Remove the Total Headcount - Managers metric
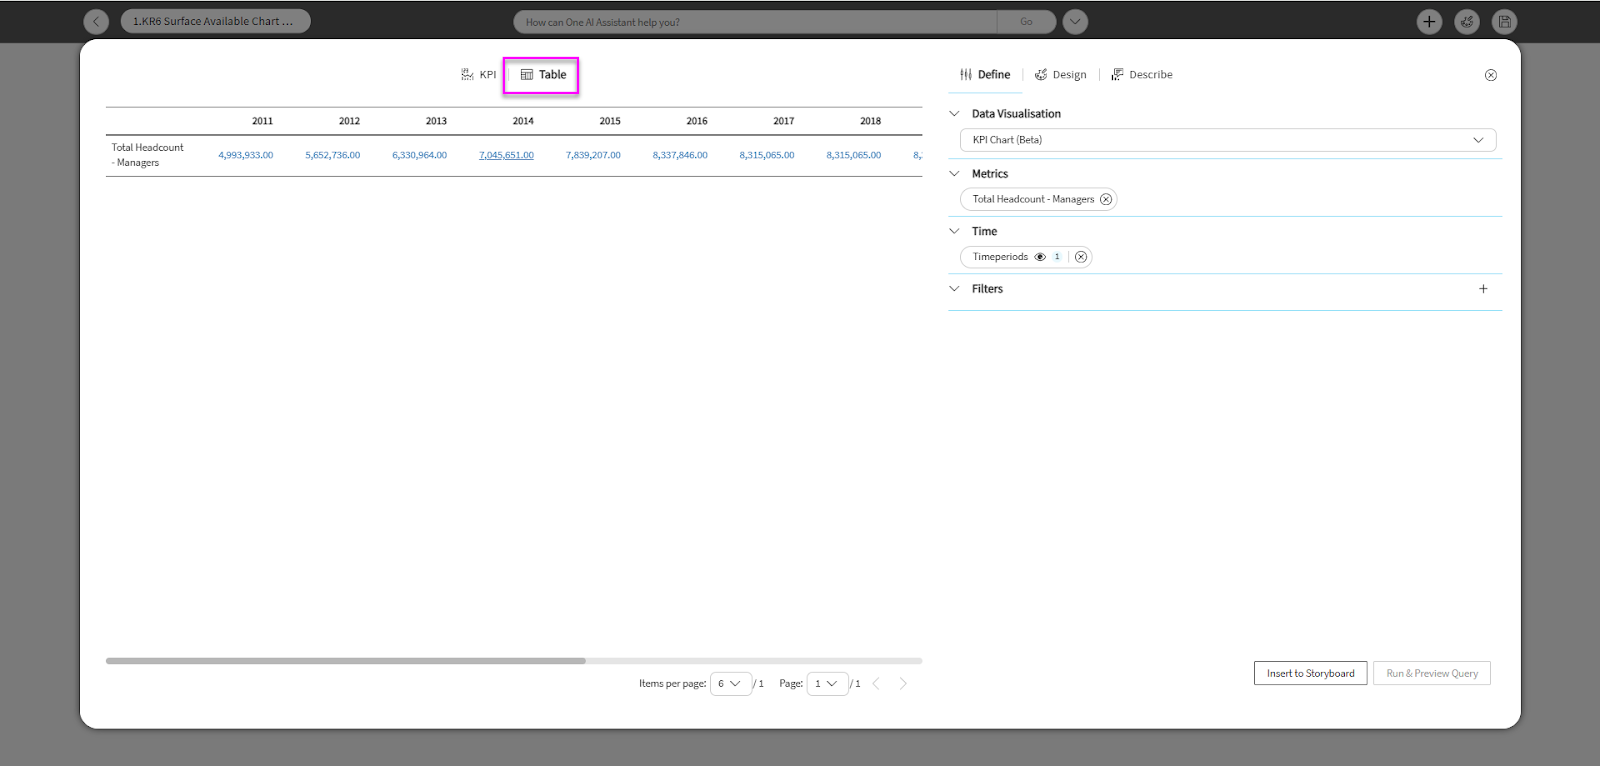The image size is (1600, 766). [1106, 199]
